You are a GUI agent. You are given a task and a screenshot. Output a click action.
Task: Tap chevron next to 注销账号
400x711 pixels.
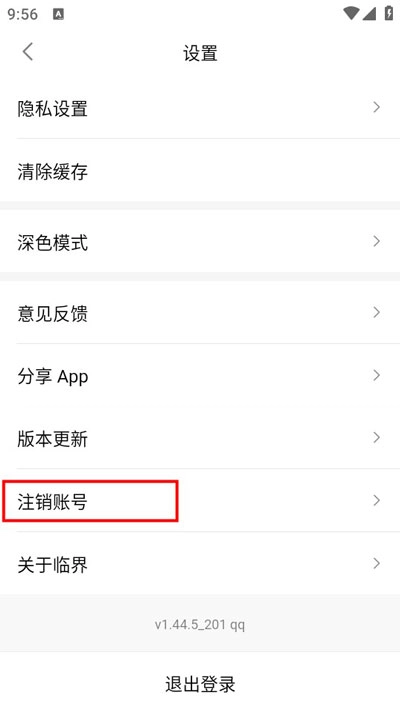(376, 501)
